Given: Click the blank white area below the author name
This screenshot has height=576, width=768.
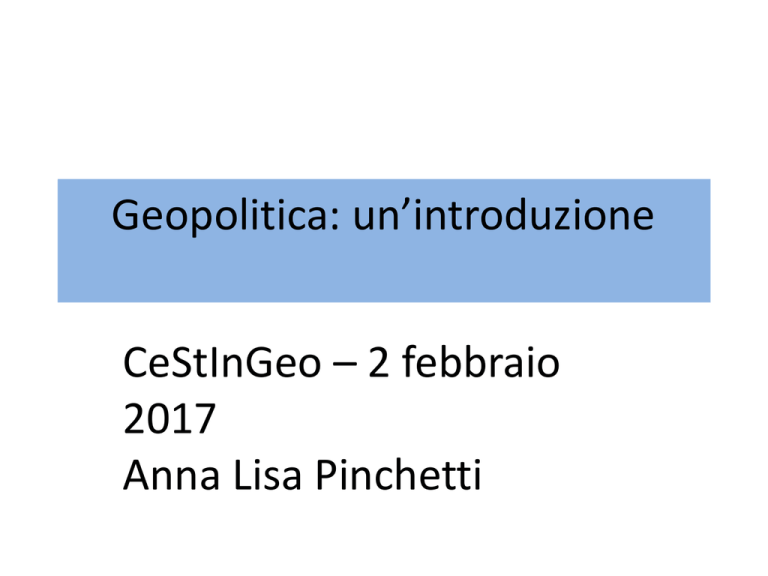Looking at the screenshot, I should pyautogui.click(x=384, y=536).
